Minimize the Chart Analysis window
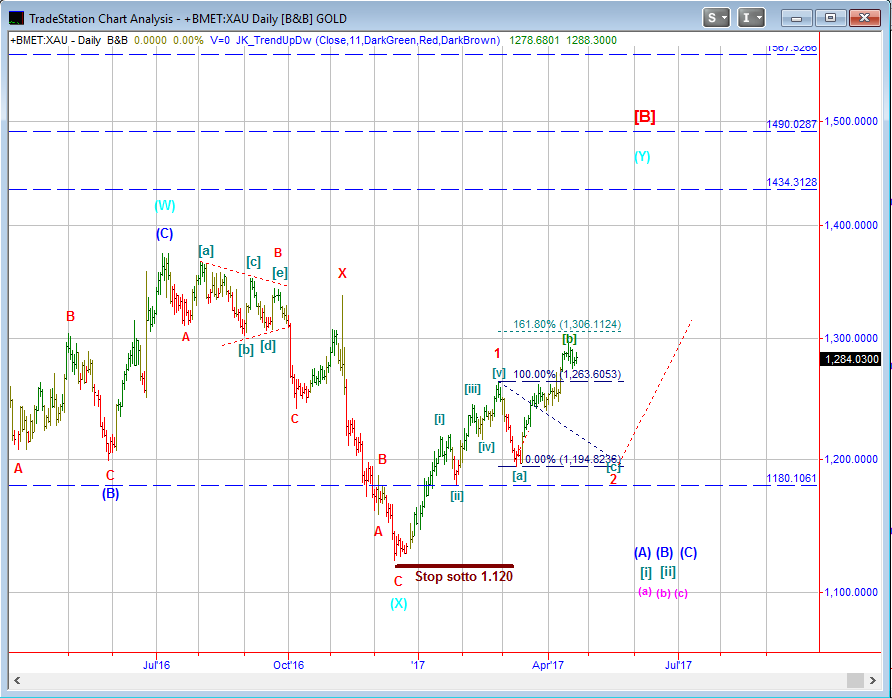The image size is (892, 698). 797,17
